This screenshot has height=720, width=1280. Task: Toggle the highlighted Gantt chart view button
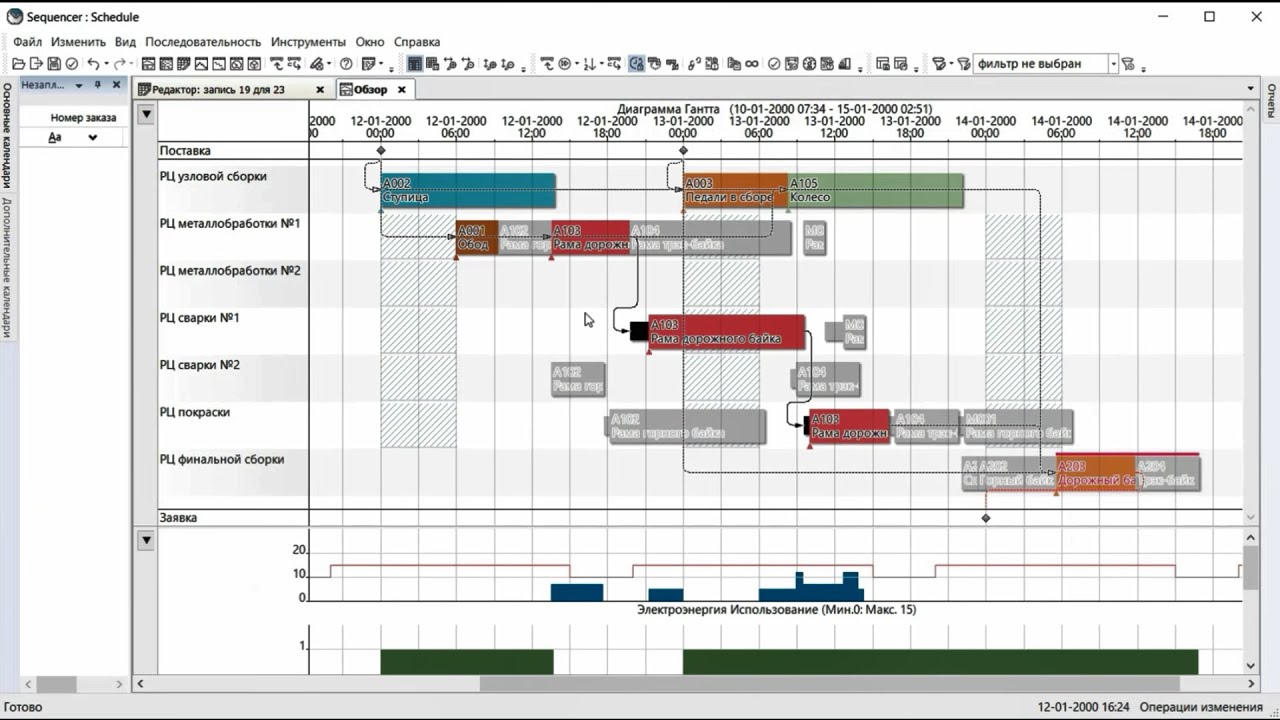pos(414,64)
